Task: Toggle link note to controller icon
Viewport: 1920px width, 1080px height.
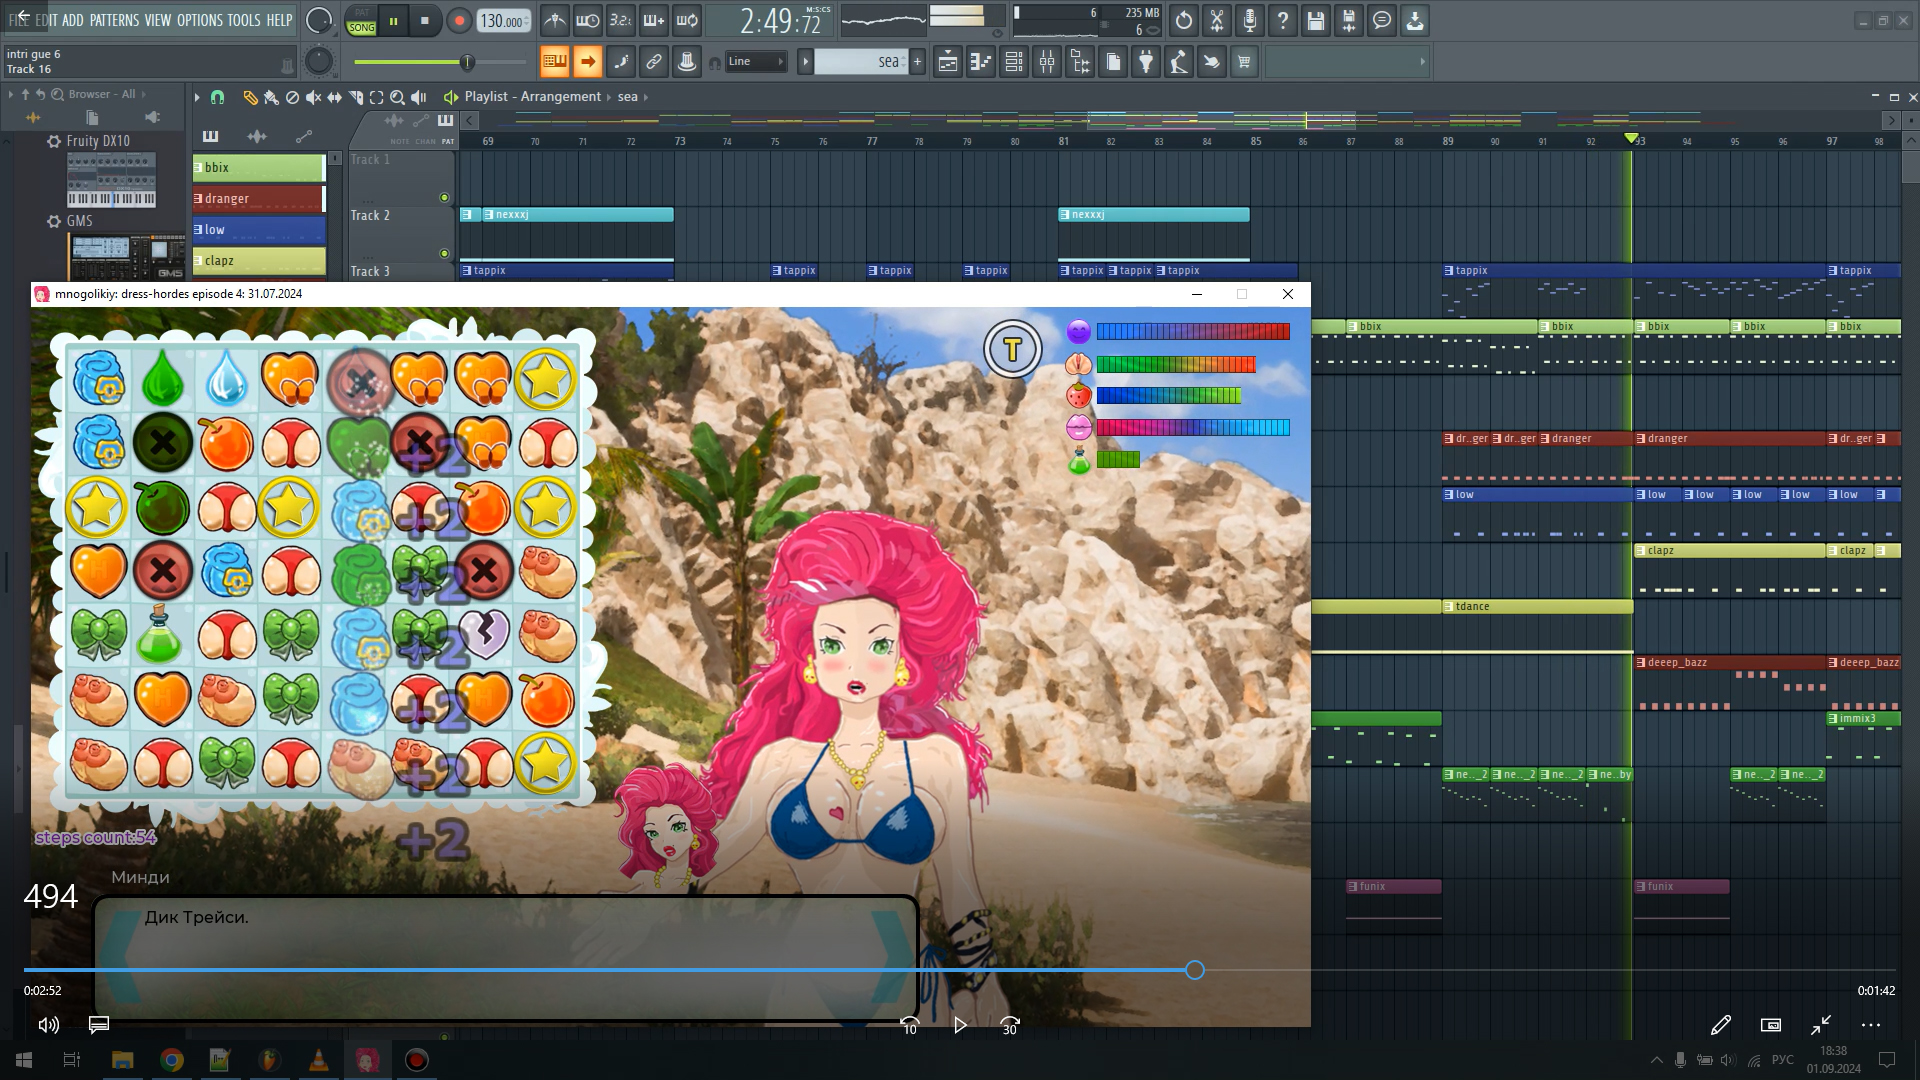Action: point(654,62)
